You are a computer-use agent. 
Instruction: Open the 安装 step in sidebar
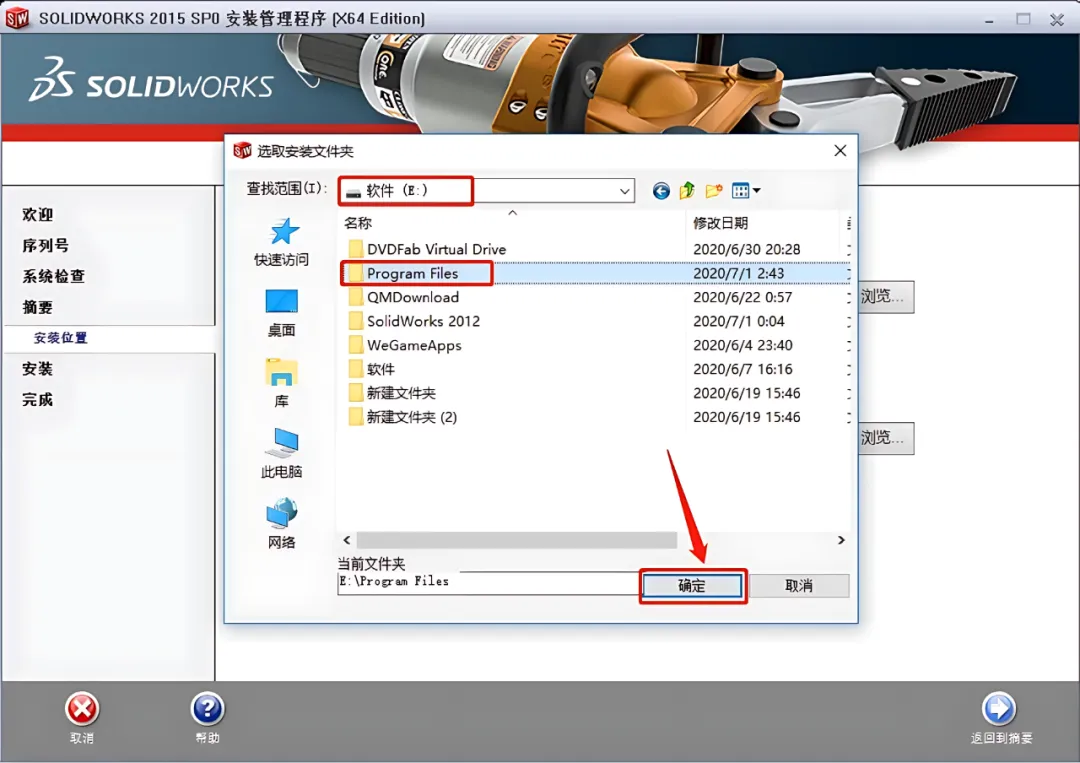(38, 369)
